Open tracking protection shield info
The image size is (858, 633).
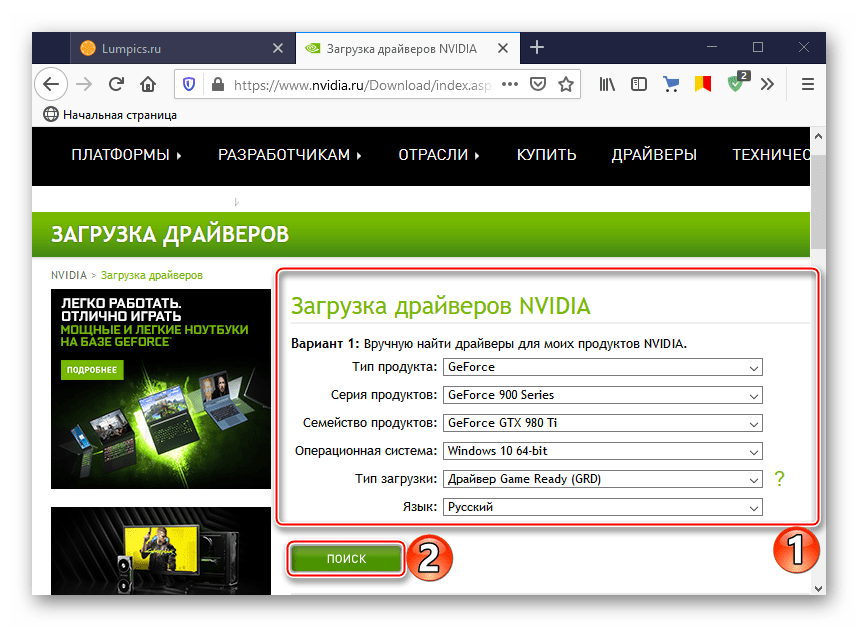tap(189, 84)
